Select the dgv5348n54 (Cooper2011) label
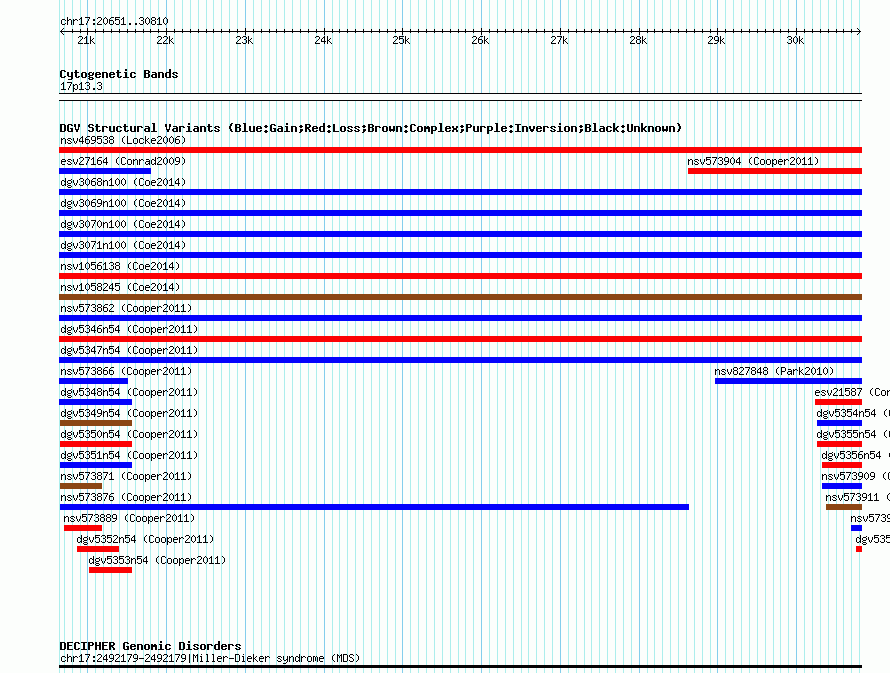The width and height of the screenshot is (890, 673). (x=129, y=392)
